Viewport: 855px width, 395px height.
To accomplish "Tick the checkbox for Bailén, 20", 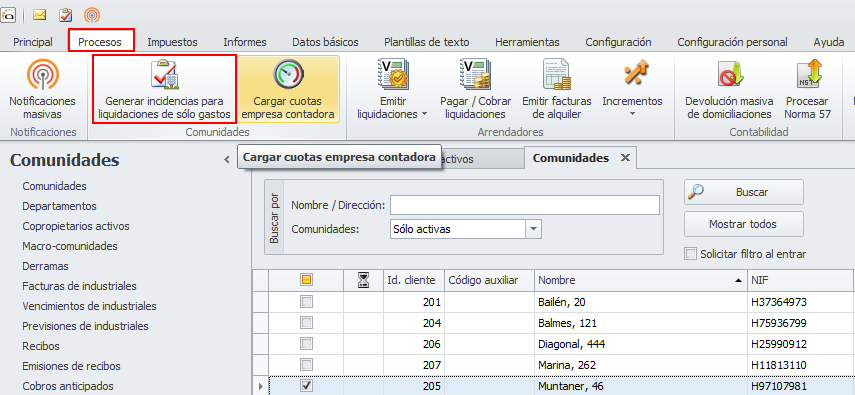I will tap(306, 302).
